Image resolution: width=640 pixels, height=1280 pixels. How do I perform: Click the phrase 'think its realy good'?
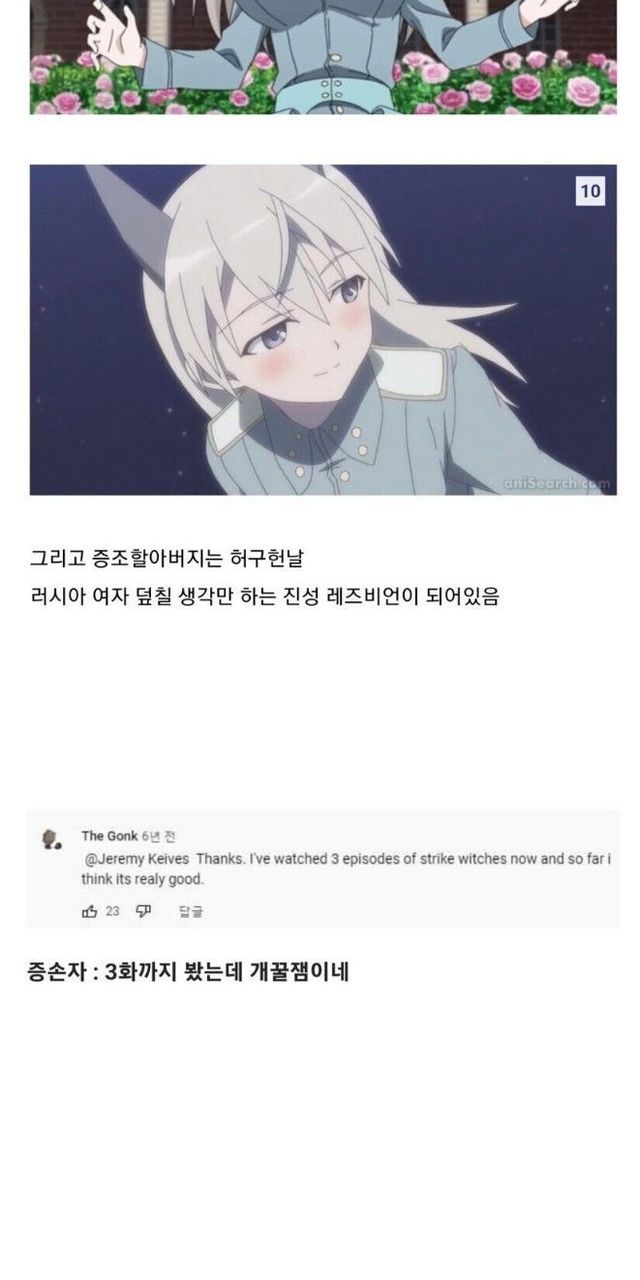tap(142, 879)
